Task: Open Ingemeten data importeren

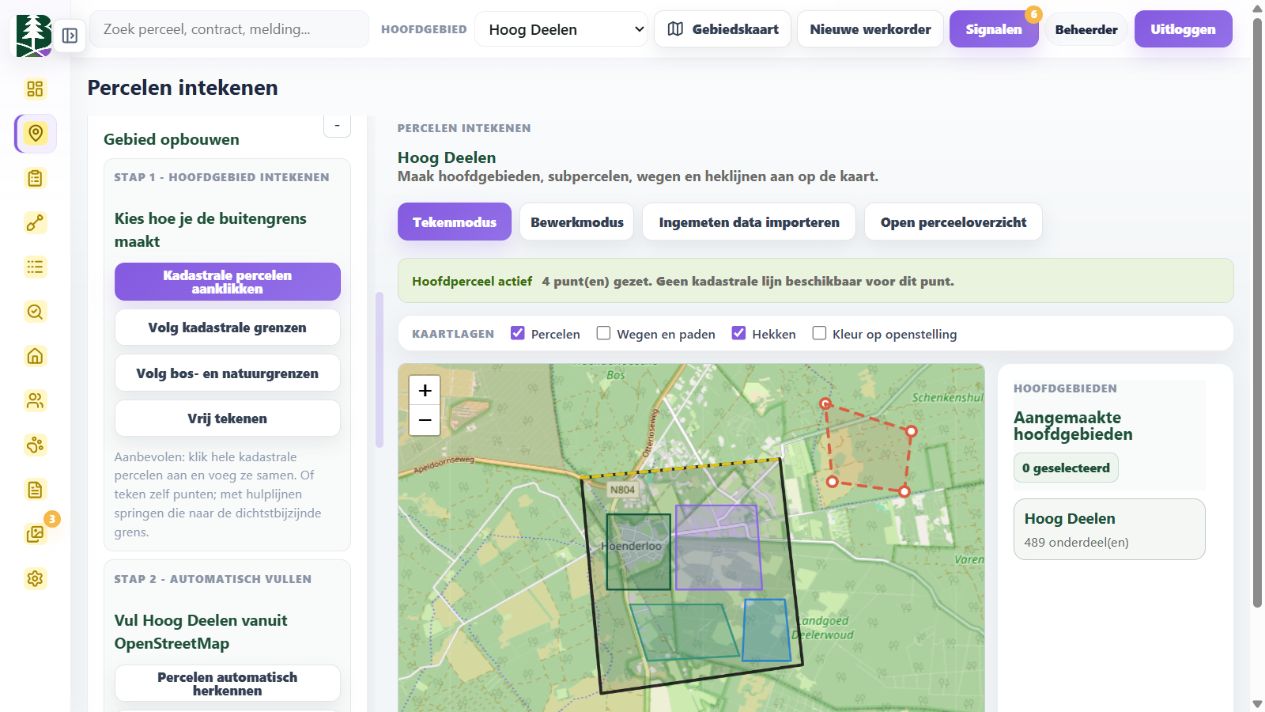Action: (749, 222)
